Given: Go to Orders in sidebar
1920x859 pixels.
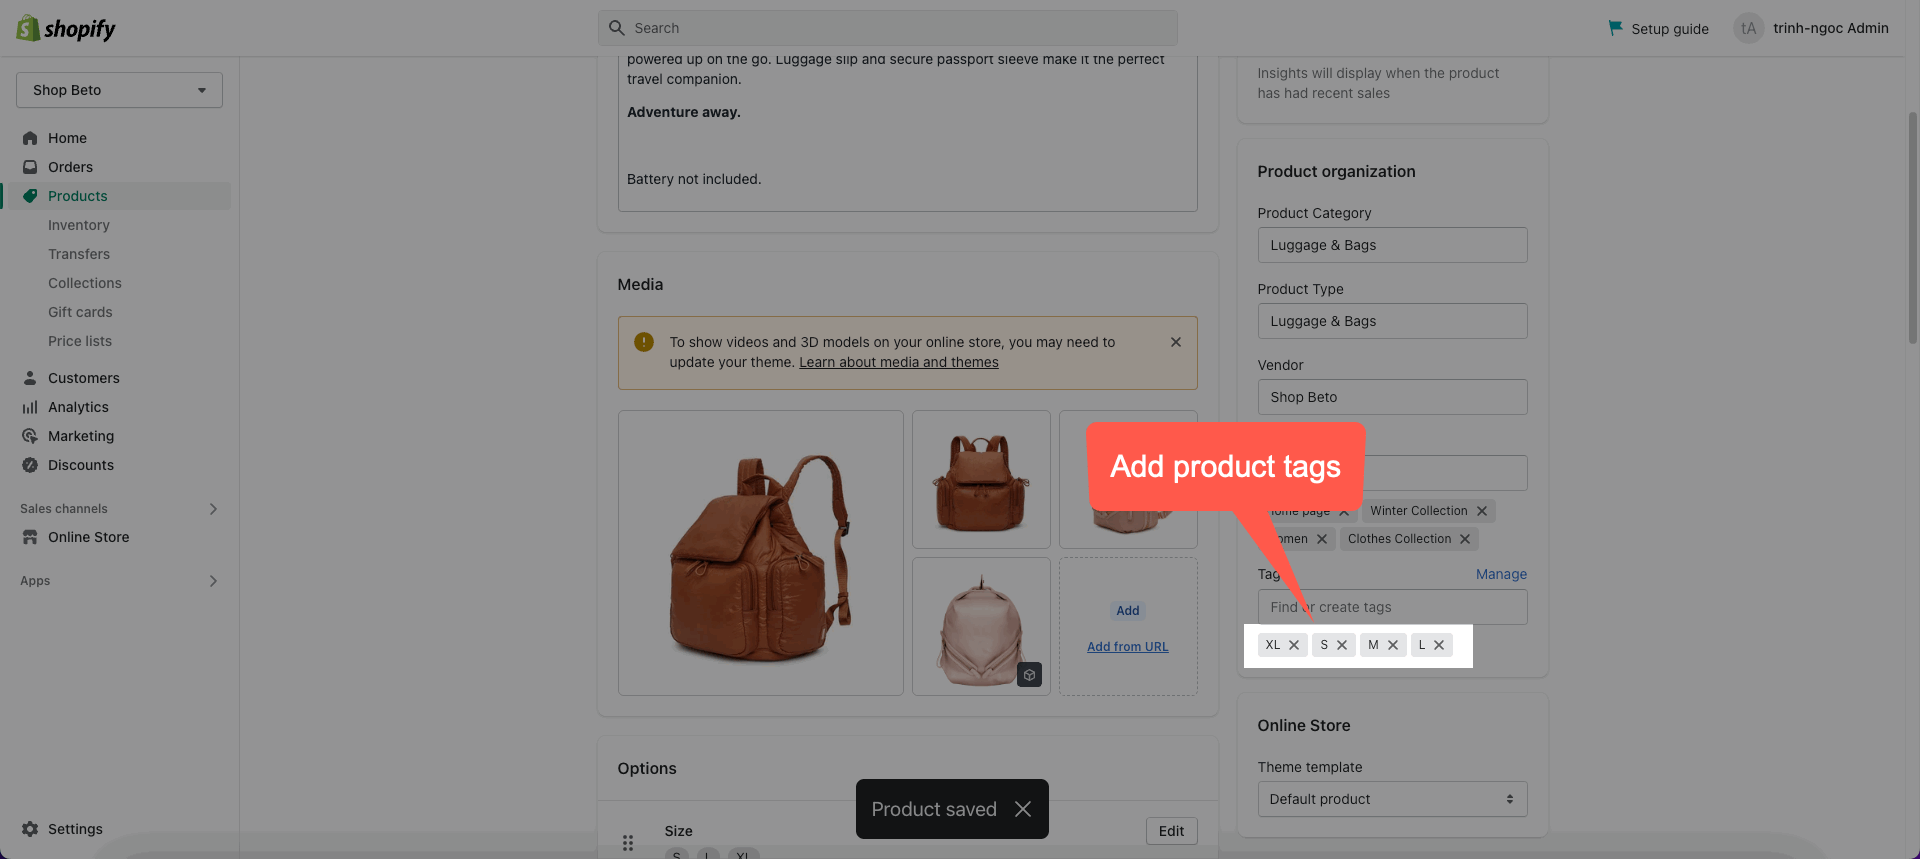Looking at the screenshot, I should (x=70, y=167).
